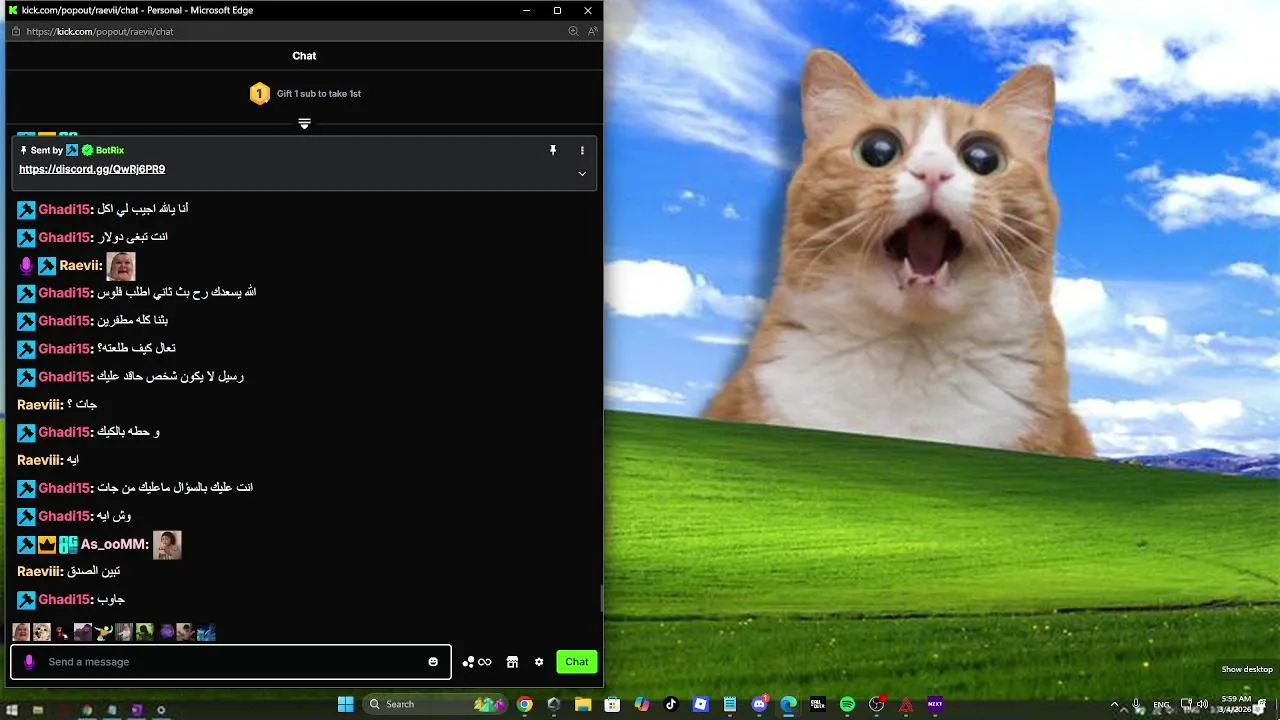Screen dimensions: 1280x720
Task: Open the discord.gg/QwRj6PR9 link
Action: (x=92, y=170)
